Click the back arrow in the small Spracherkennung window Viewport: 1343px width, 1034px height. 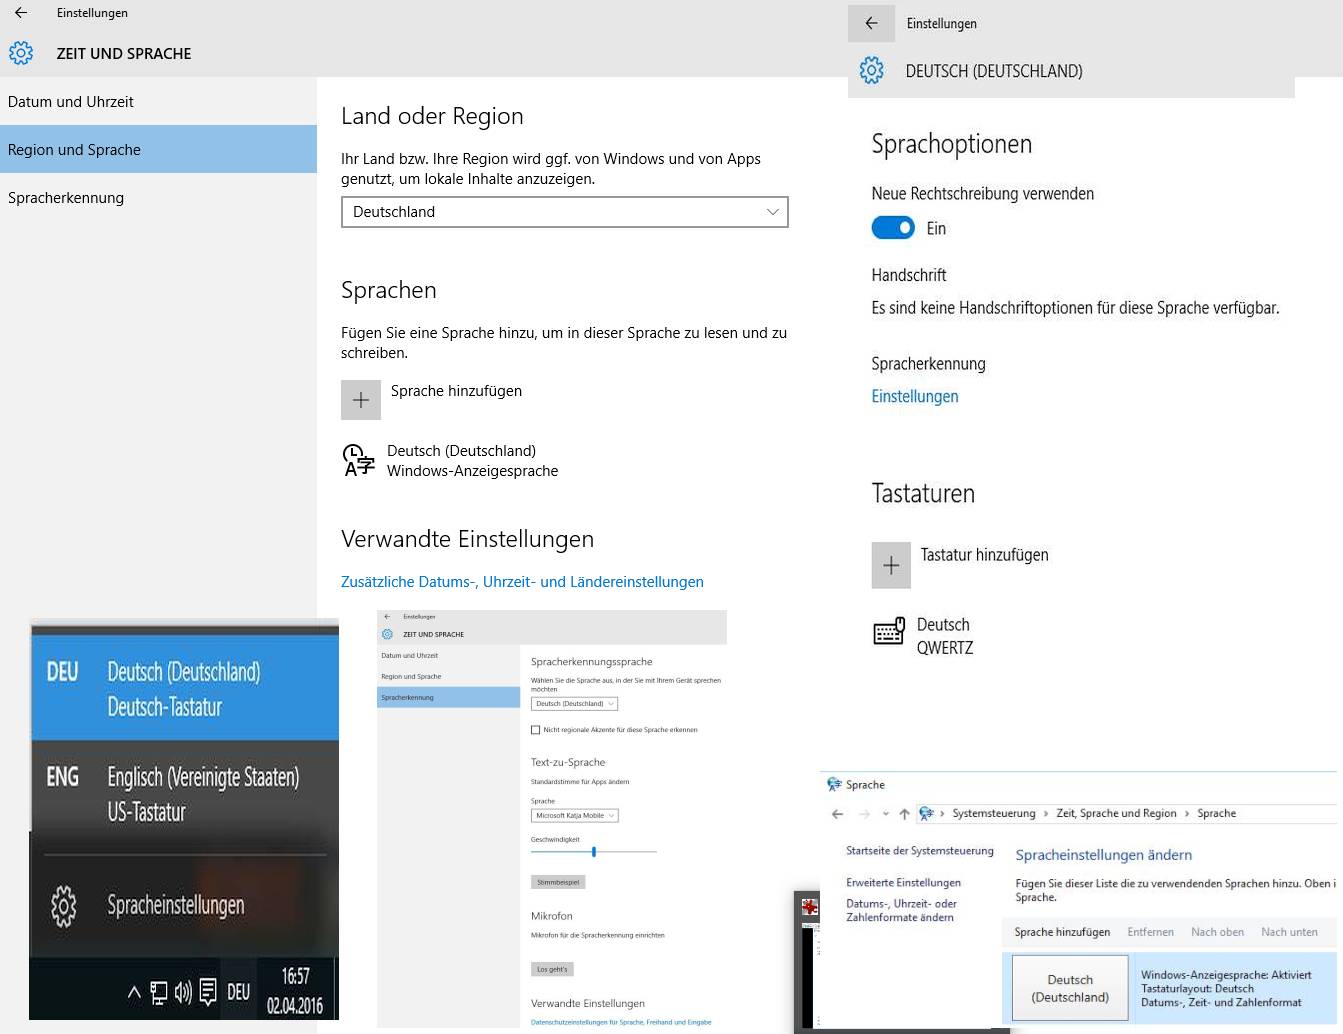pyautogui.click(x=387, y=617)
